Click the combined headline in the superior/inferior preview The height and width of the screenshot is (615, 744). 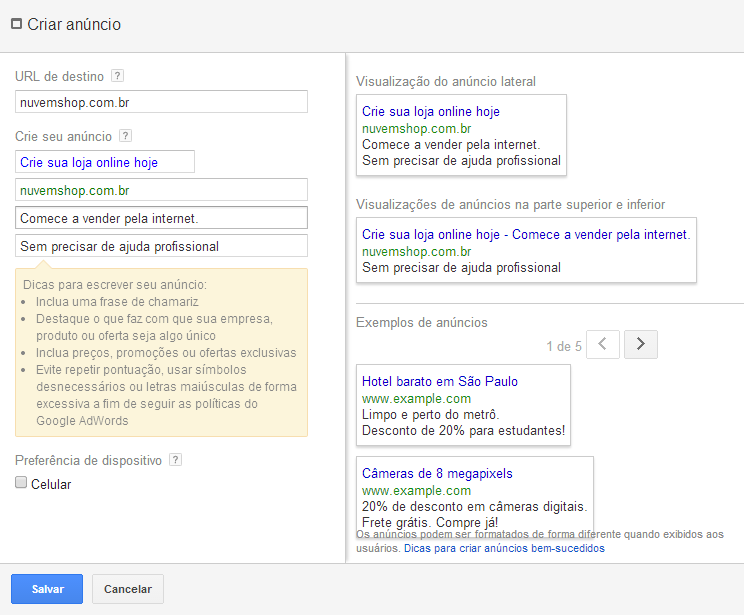click(526, 234)
